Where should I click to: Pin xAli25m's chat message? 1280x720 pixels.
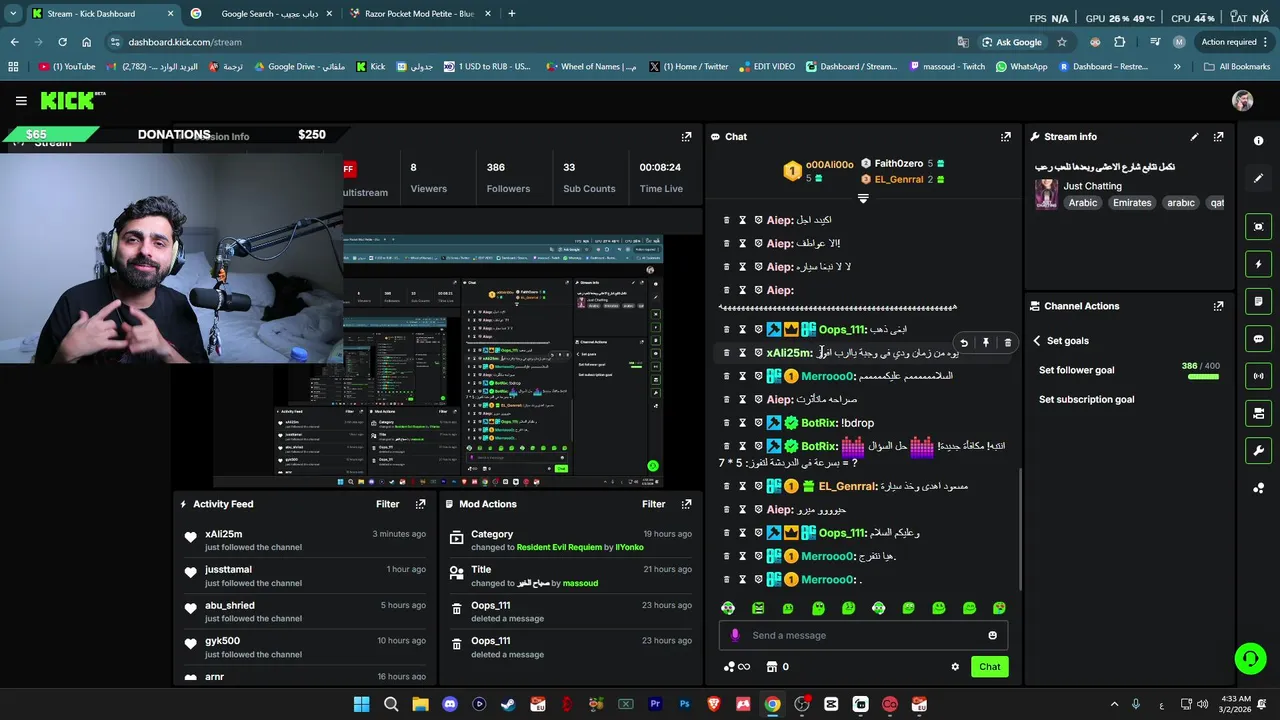(986, 343)
